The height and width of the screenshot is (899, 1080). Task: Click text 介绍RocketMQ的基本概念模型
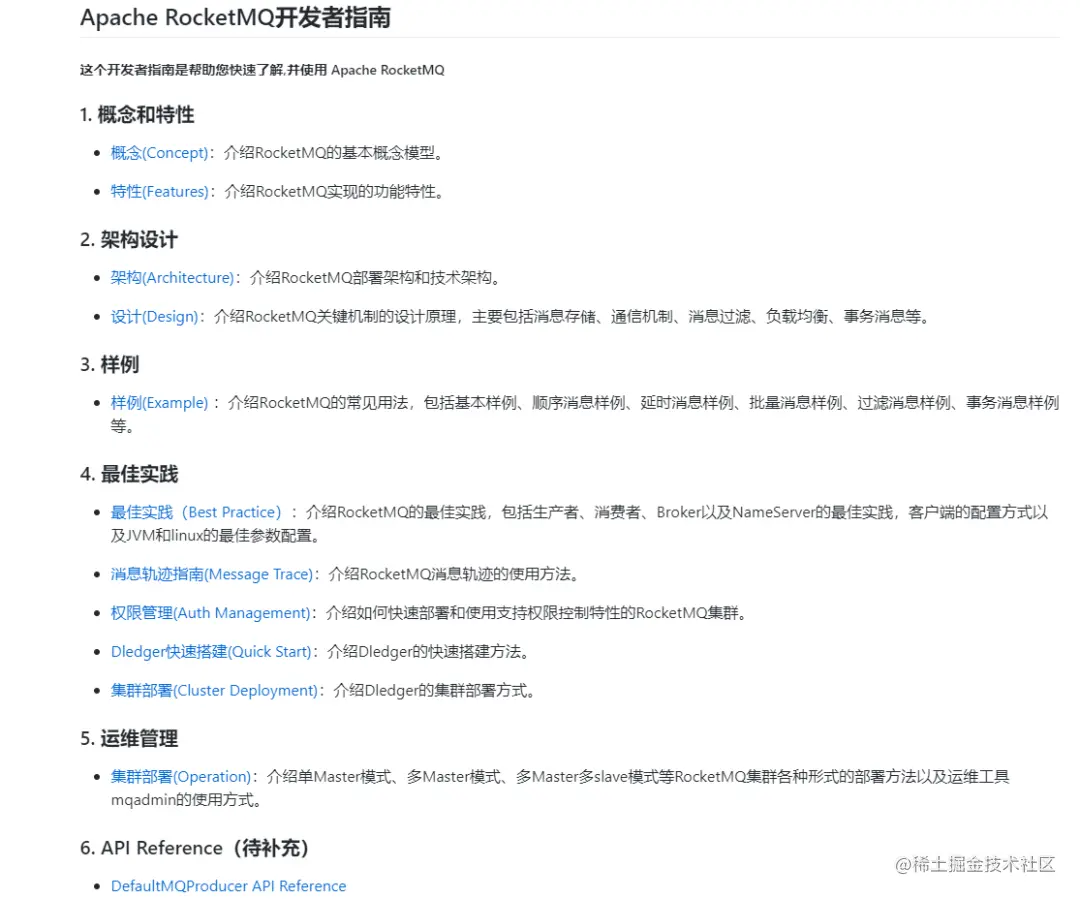tap(333, 153)
